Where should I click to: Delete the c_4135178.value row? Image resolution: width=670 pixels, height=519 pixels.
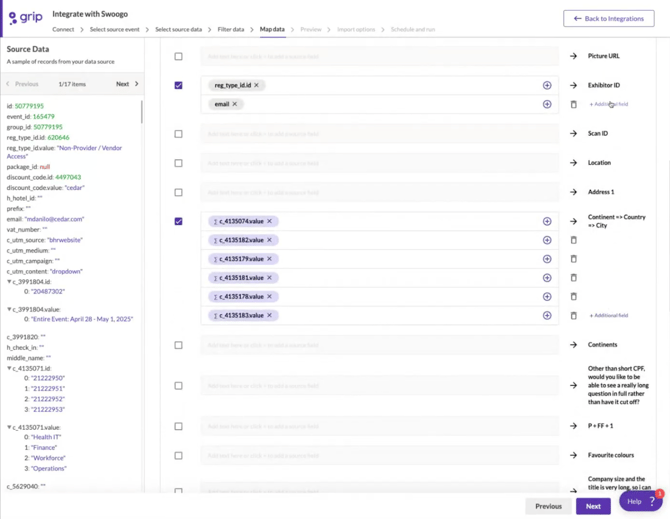coord(573,296)
